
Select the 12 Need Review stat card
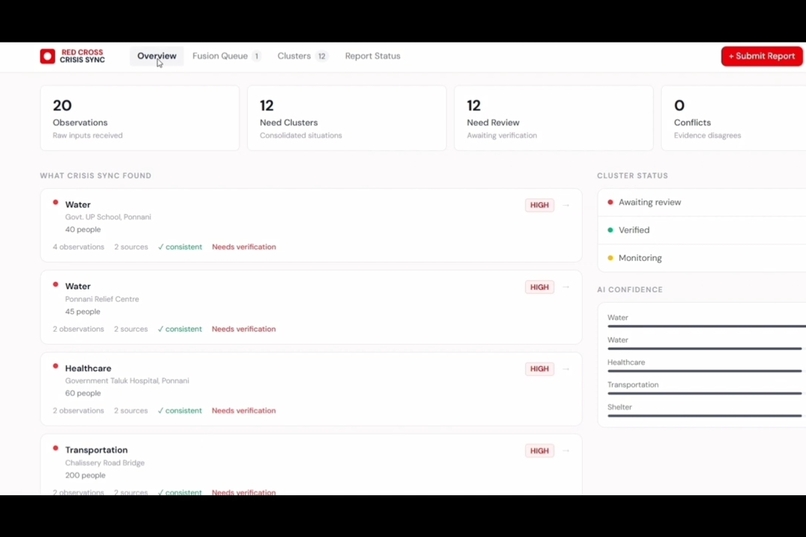[554, 118]
